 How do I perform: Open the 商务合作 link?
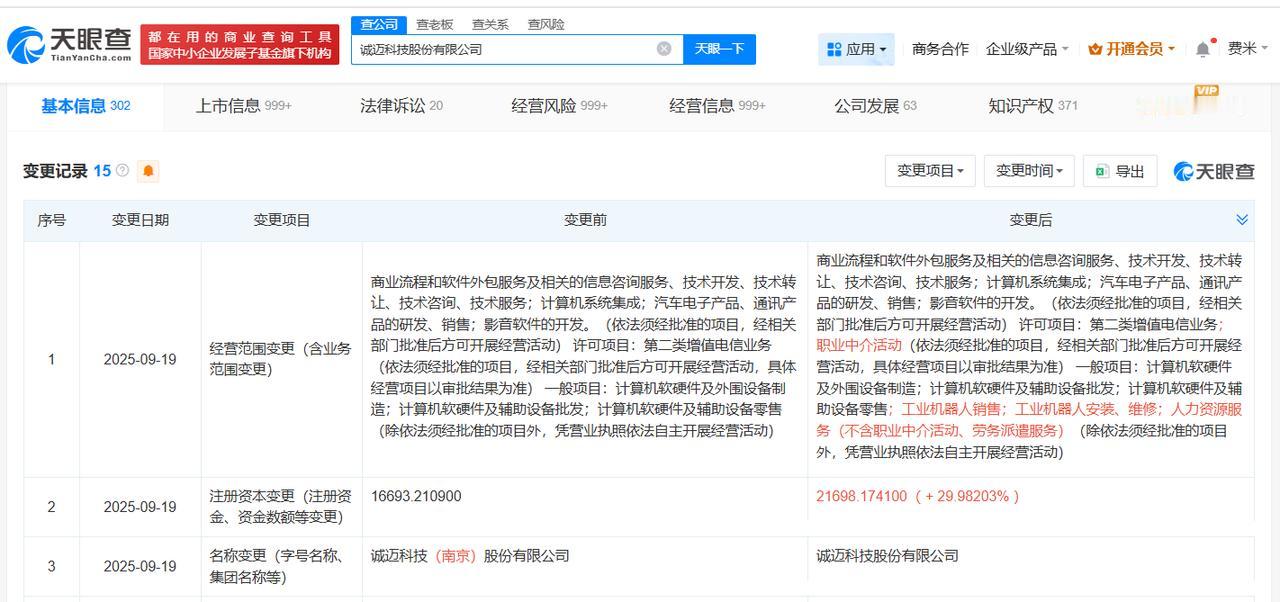coord(940,49)
